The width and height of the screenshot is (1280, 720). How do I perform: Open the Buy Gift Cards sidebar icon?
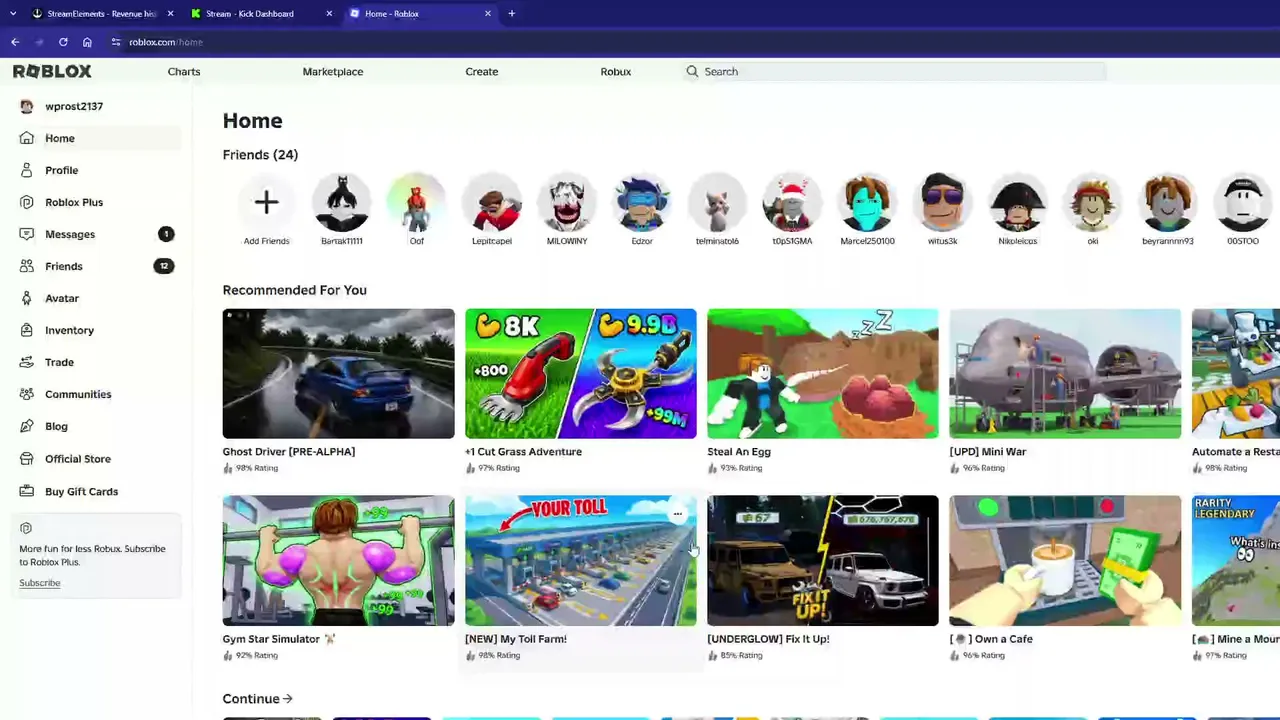tap(26, 491)
